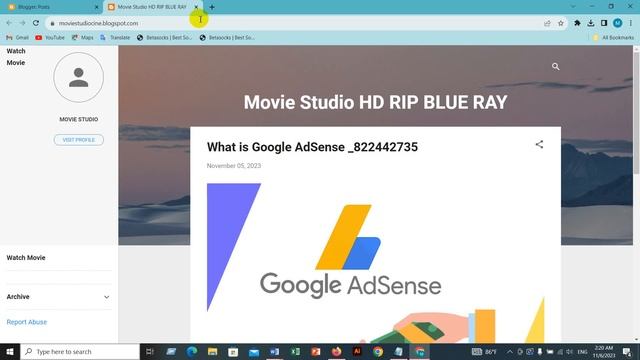Viewport: 640px width, 360px height.
Task: Open the Windows Start menu
Action: pos(10,351)
